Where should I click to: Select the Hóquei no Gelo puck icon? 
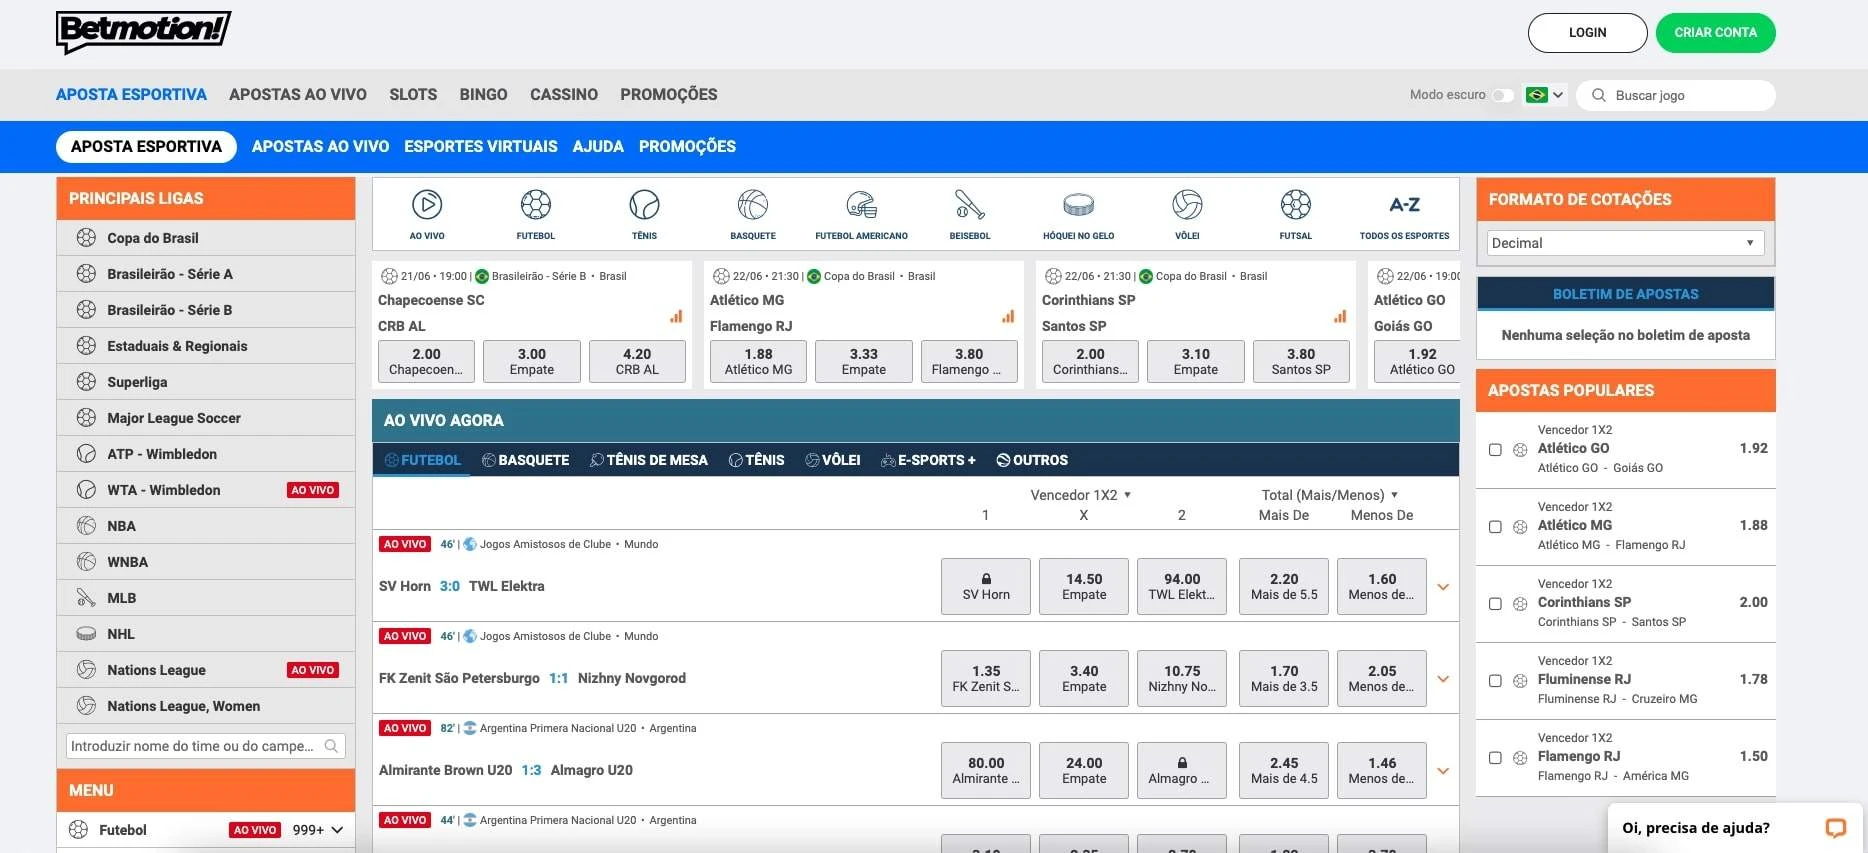1078,205
